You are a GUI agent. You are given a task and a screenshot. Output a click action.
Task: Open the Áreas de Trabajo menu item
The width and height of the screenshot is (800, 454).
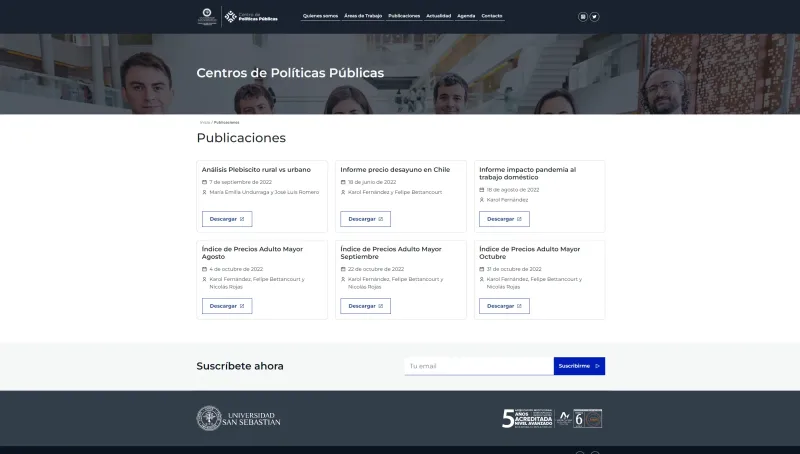363,16
